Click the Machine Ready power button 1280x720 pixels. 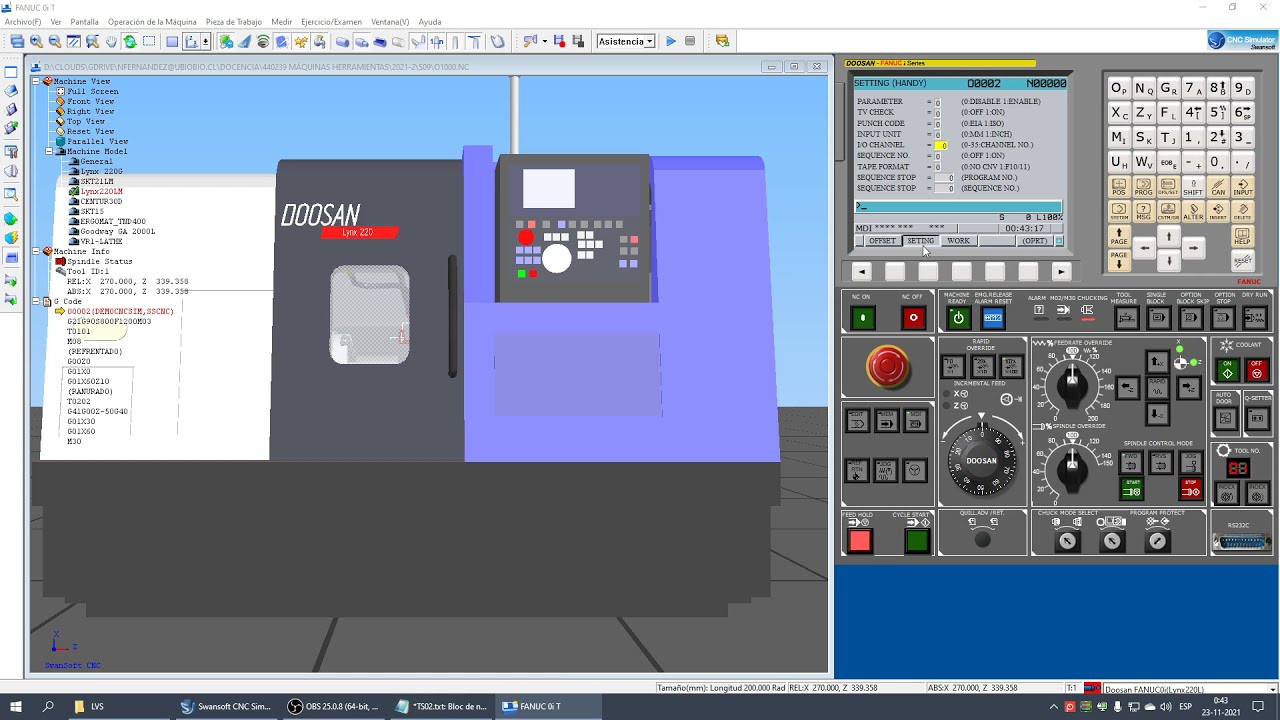(x=958, y=318)
